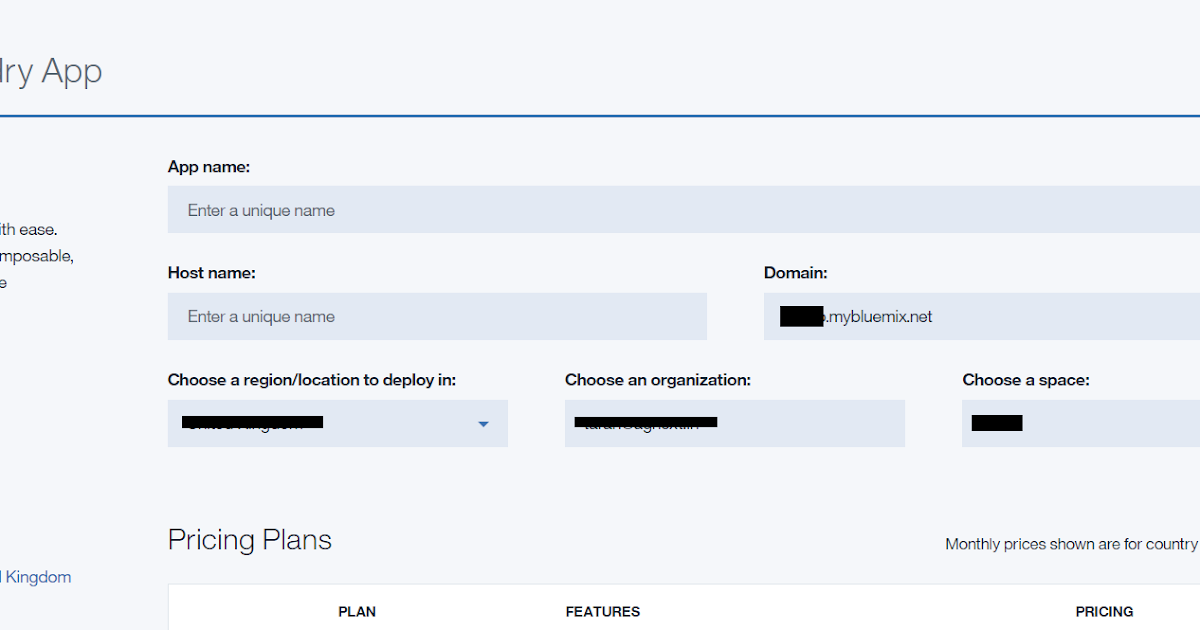Viewport: 1200px width, 630px height.
Task: Click the region dropdown's caret arrow icon
Action: click(x=483, y=423)
